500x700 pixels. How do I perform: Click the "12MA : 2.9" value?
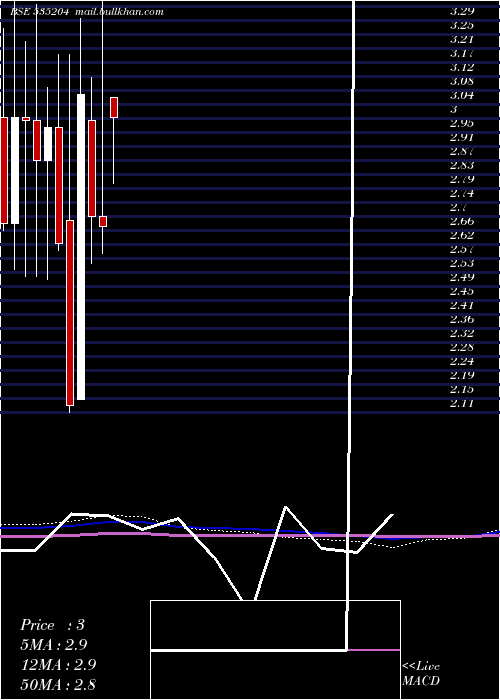58,664
